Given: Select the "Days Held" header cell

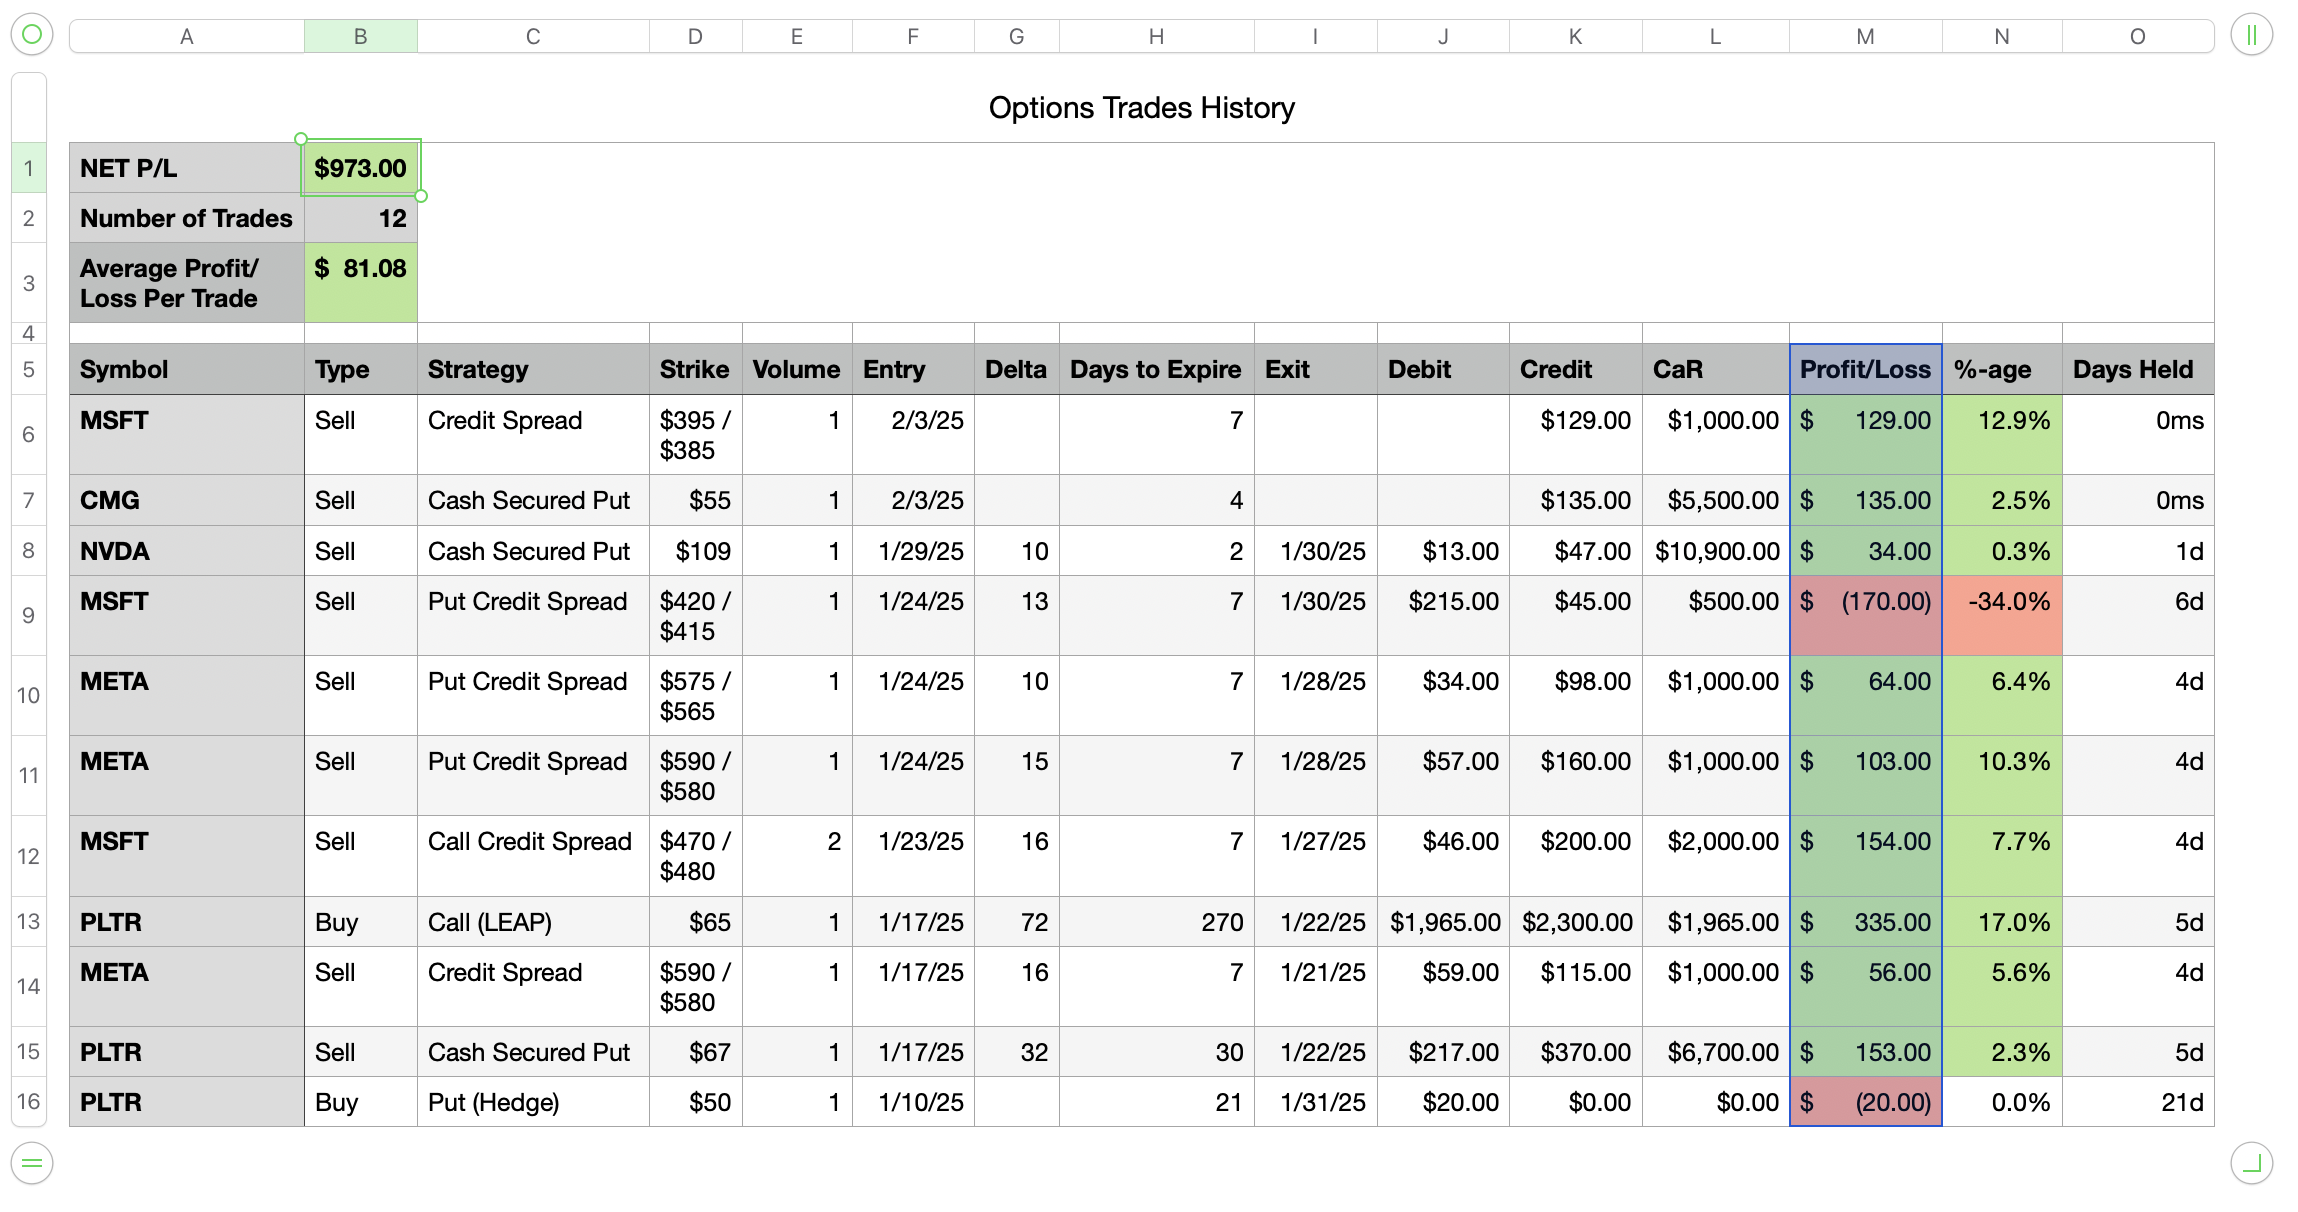Looking at the screenshot, I should (2138, 369).
